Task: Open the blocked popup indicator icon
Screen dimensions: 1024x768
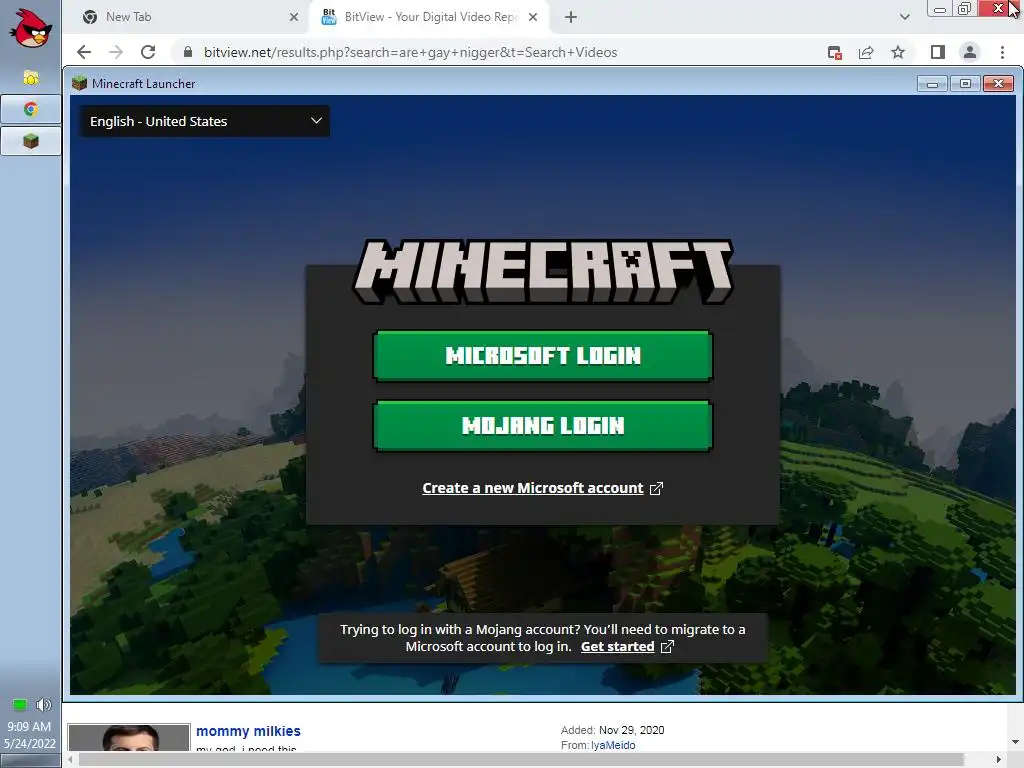Action: click(x=834, y=52)
